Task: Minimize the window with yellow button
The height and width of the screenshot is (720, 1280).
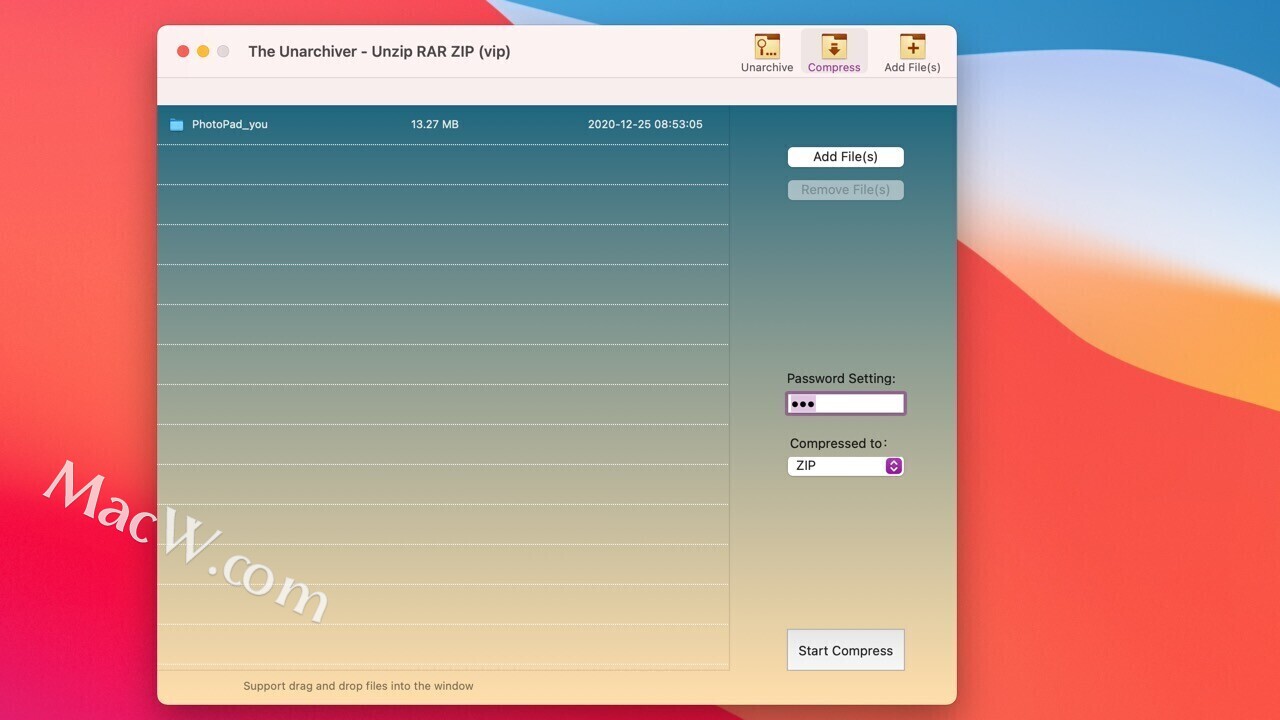Action: tap(203, 51)
